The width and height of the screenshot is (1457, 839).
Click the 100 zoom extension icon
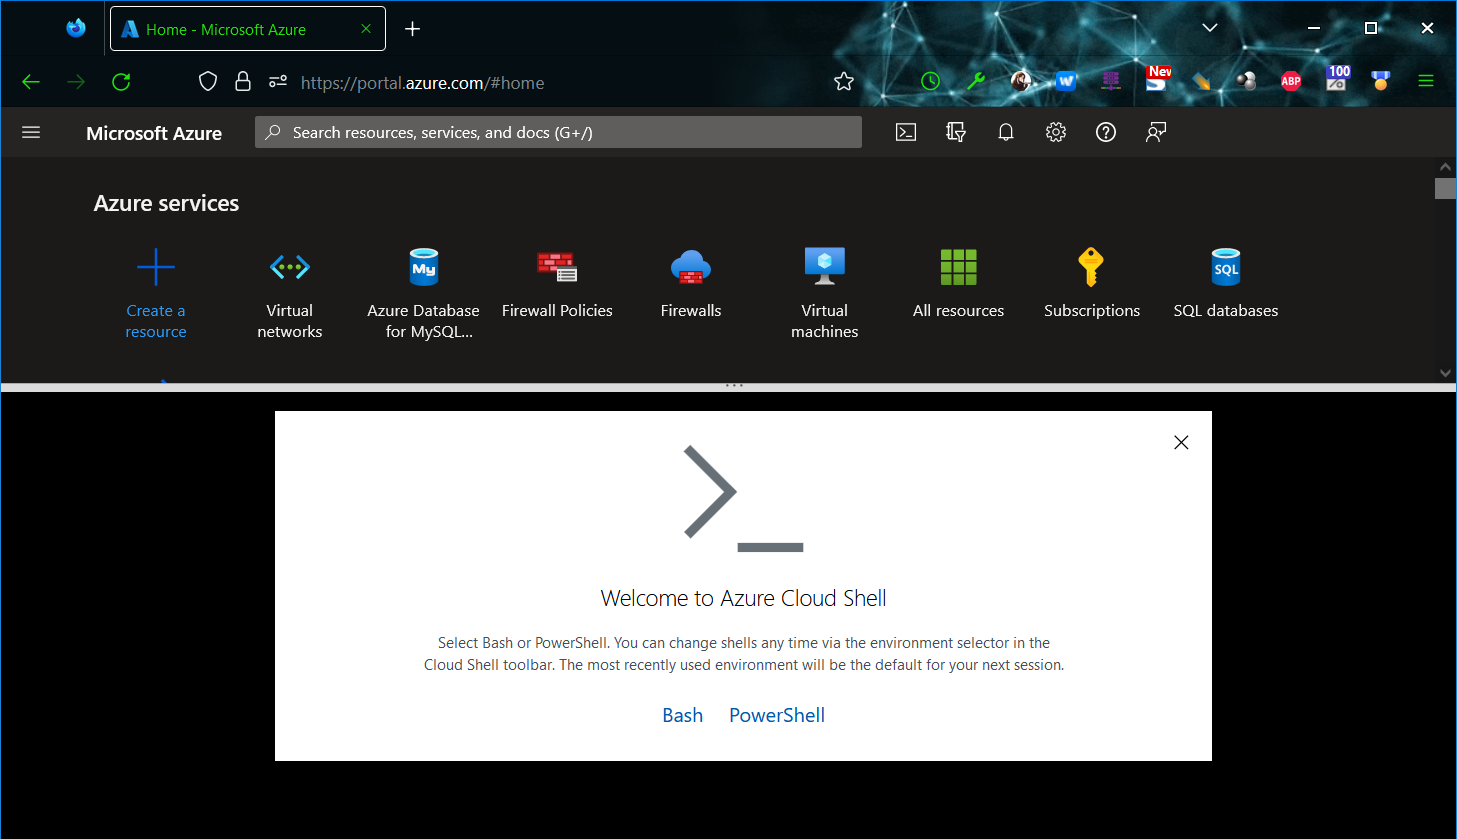pos(1337,78)
